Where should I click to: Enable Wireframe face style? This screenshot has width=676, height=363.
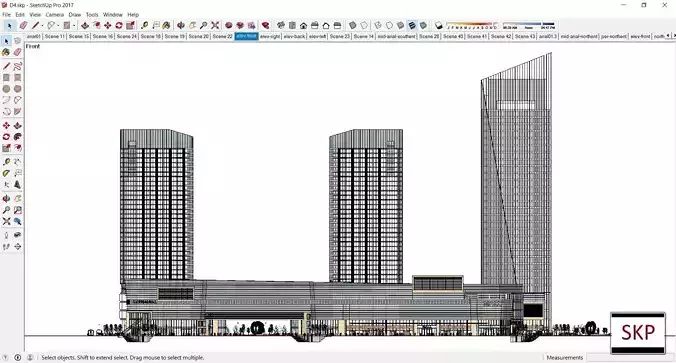(378, 25)
